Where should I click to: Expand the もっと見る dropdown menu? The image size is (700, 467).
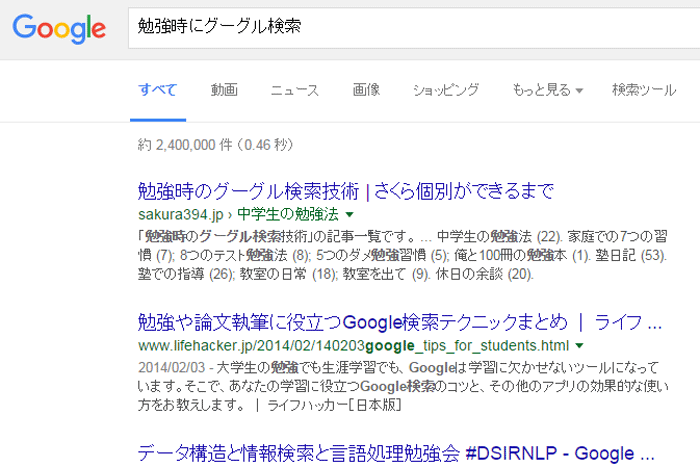(547, 90)
